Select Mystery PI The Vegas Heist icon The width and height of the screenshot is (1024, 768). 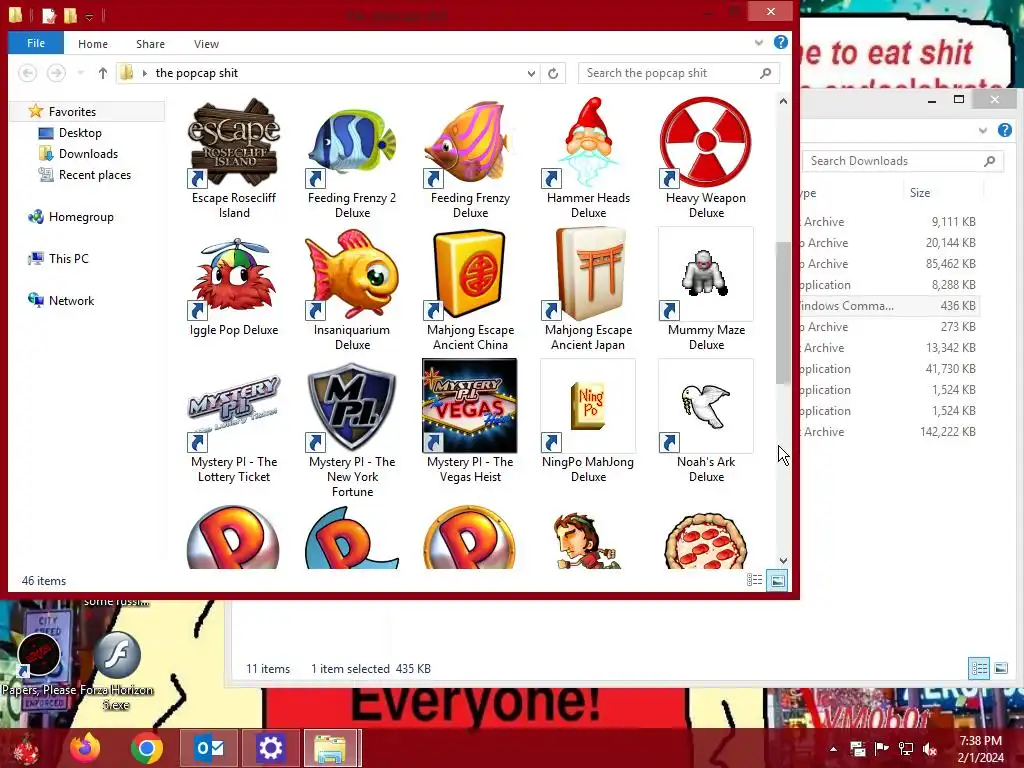point(470,406)
